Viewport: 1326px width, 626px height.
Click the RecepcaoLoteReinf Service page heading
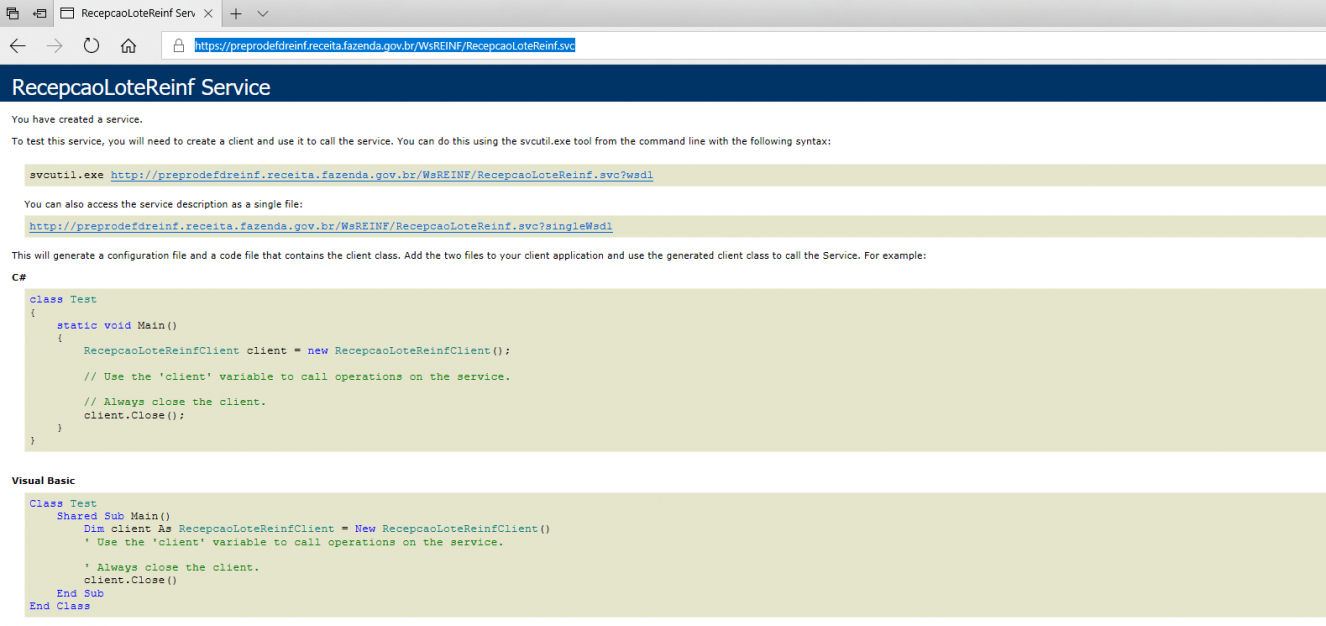click(141, 88)
